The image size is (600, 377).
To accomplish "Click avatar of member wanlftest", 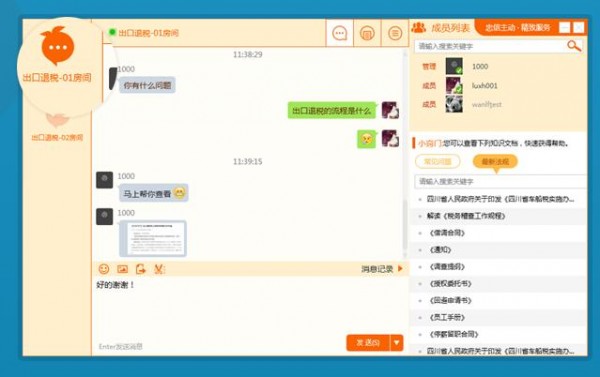I will point(454,104).
